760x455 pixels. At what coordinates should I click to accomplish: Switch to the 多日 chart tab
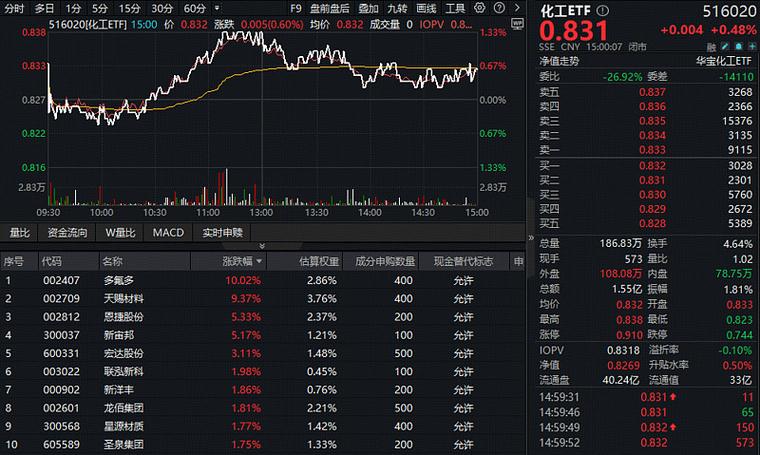[x=45, y=7]
